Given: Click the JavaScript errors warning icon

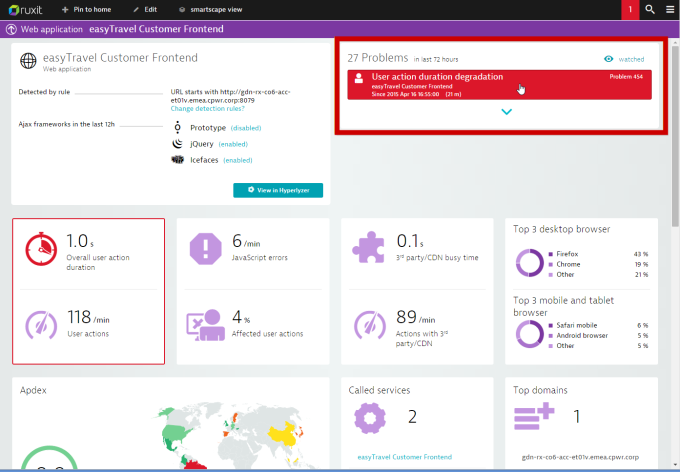Looking at the screenshot, I should (206, 249).
